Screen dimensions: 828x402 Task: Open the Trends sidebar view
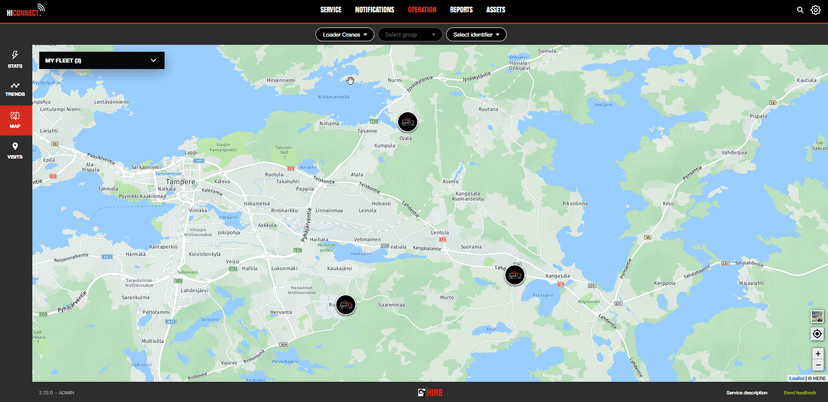click(x=15, y=89)
